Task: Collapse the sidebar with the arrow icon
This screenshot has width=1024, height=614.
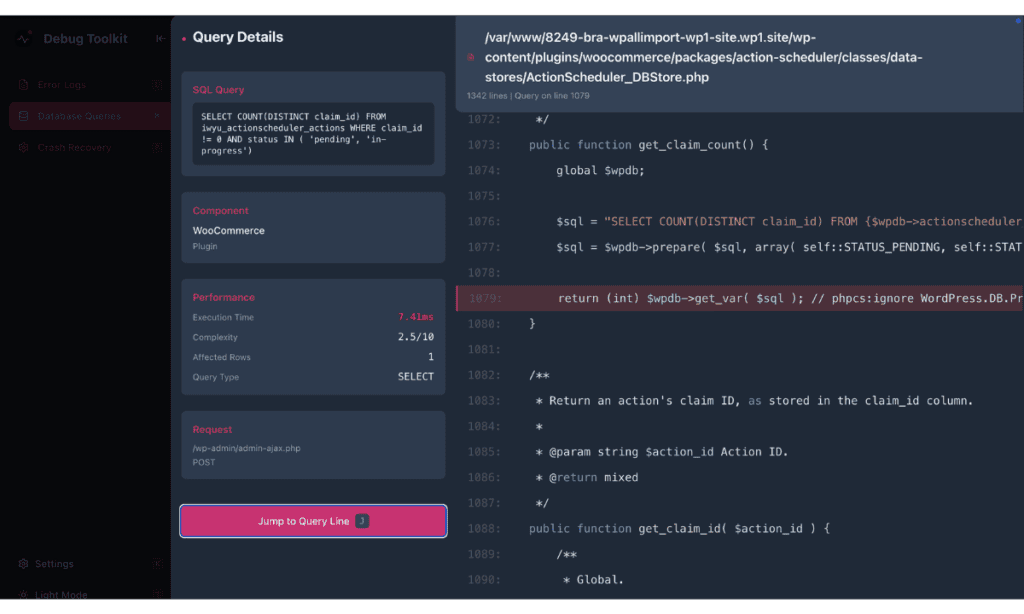Action: pos(160,39)
